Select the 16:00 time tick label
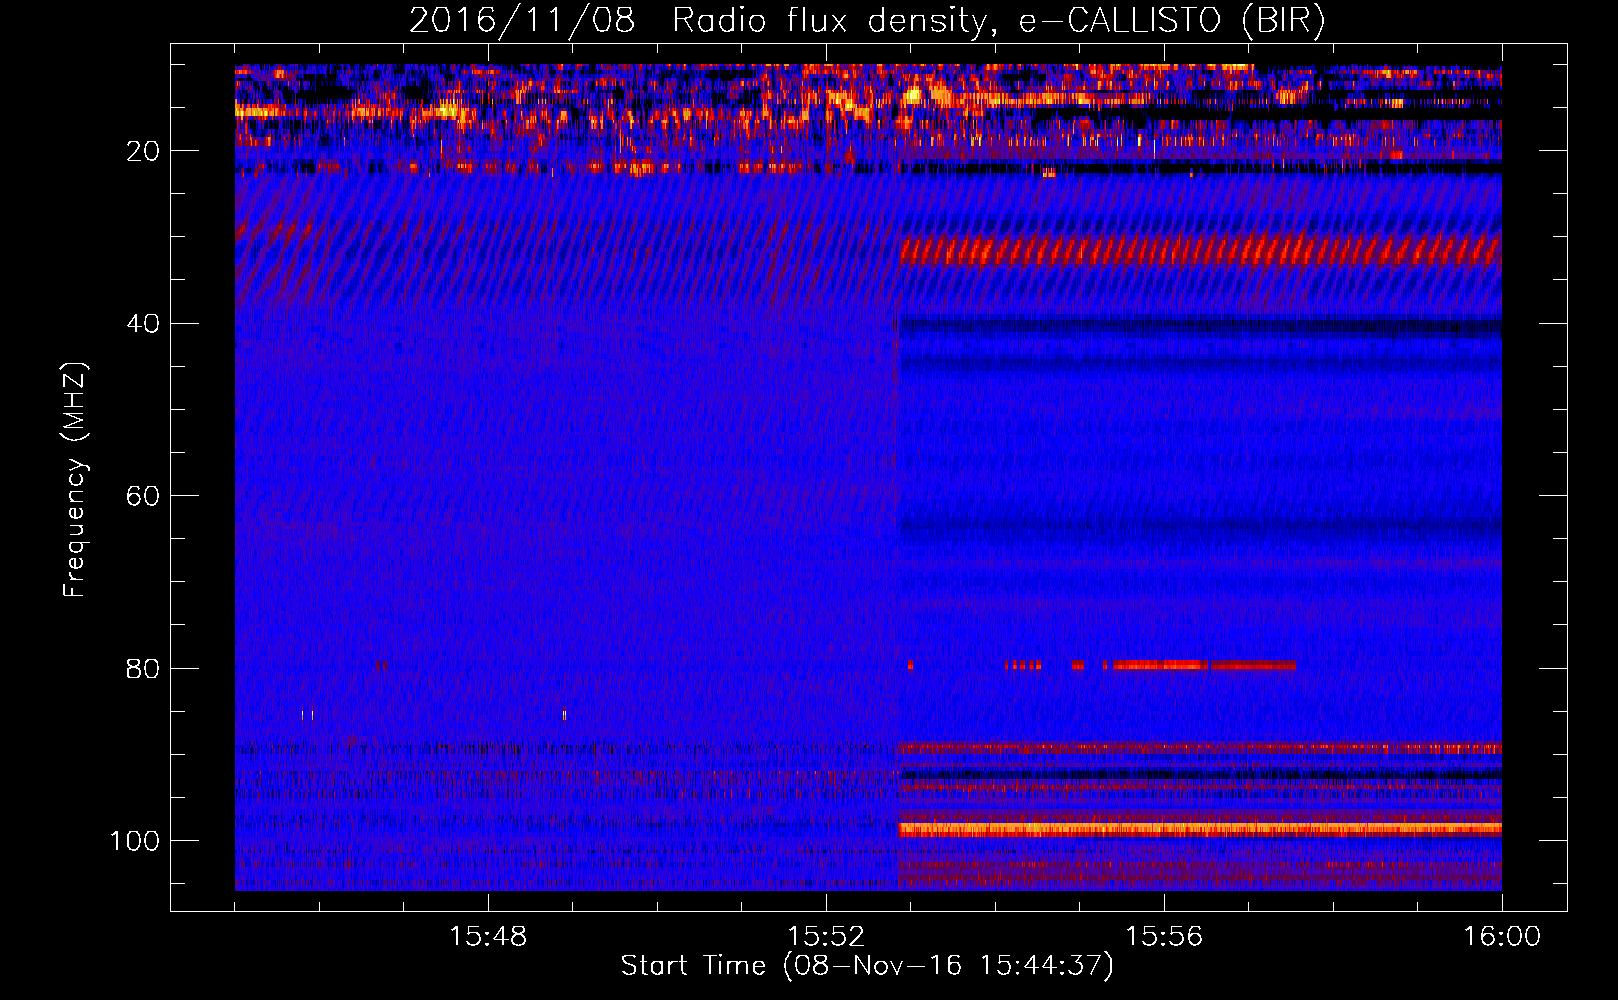1618x1000 pixels. coord(1502,936)
